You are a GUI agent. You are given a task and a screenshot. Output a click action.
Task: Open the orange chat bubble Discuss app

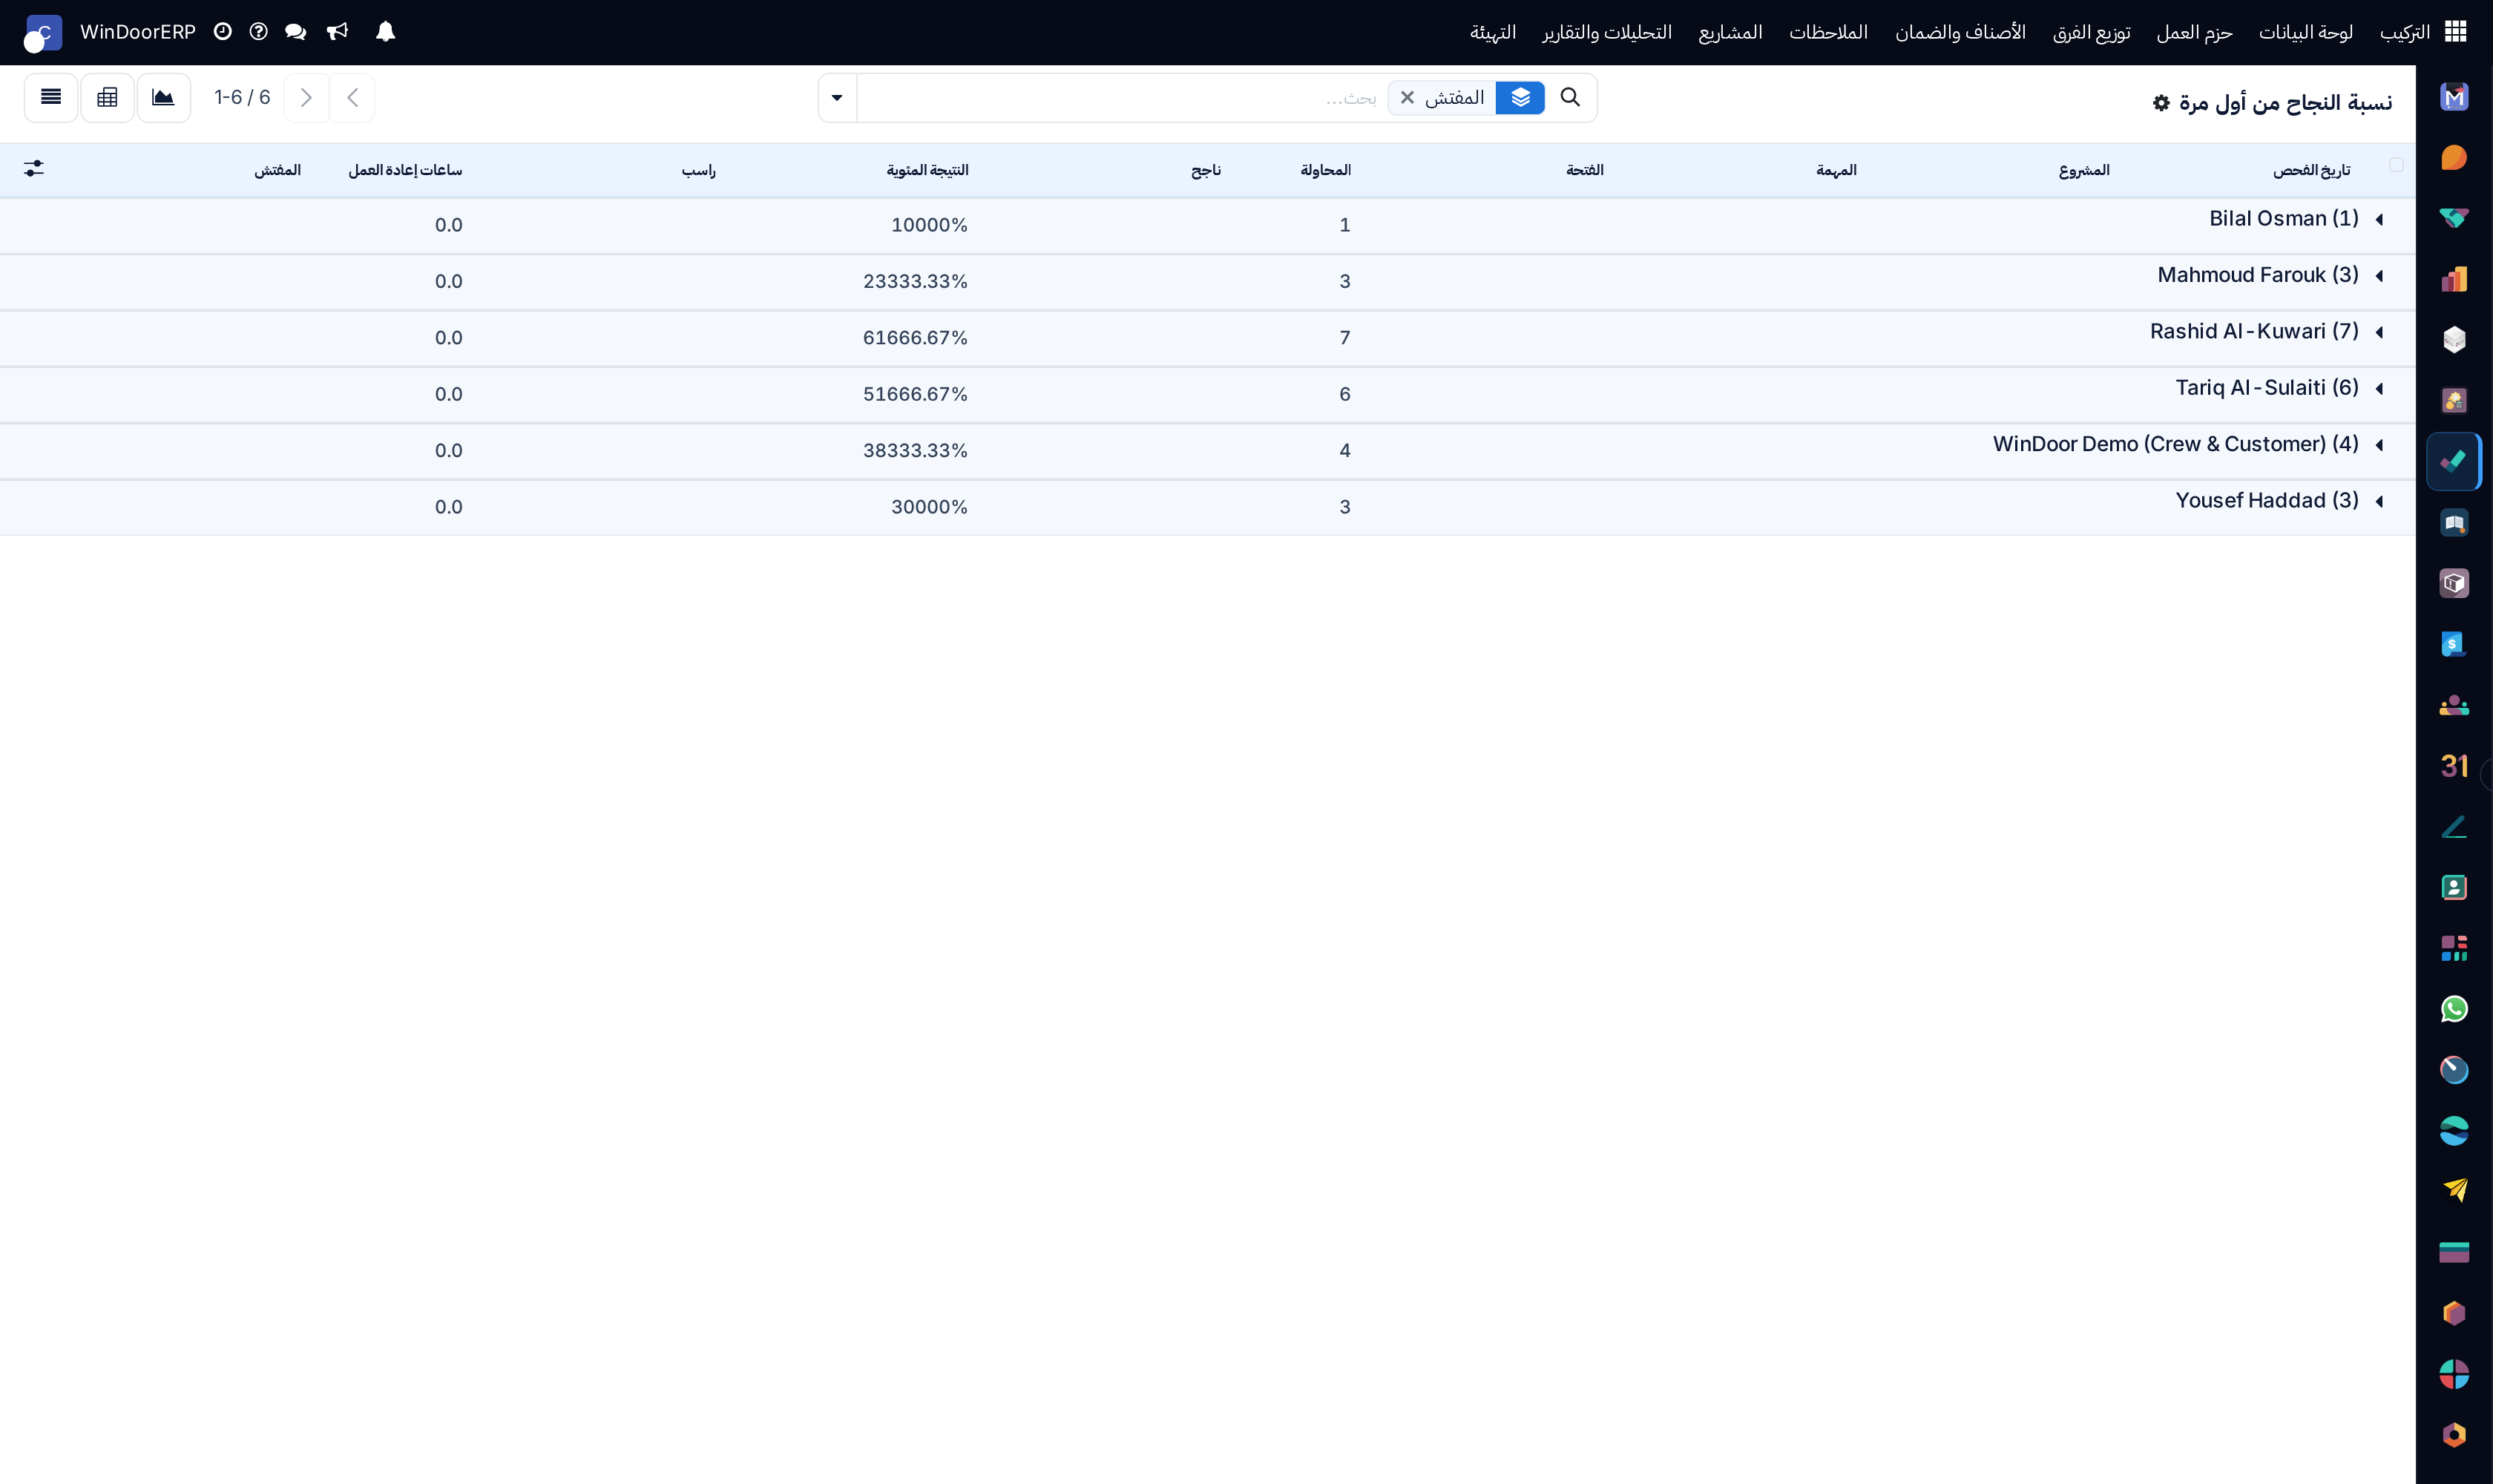click(x=2454, y=158)
